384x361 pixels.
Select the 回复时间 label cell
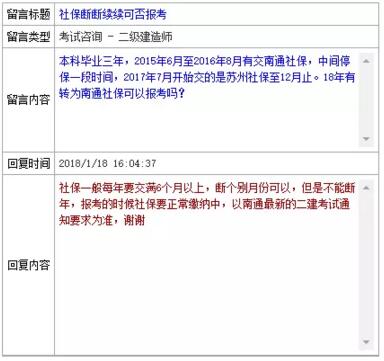pos(29,163)
